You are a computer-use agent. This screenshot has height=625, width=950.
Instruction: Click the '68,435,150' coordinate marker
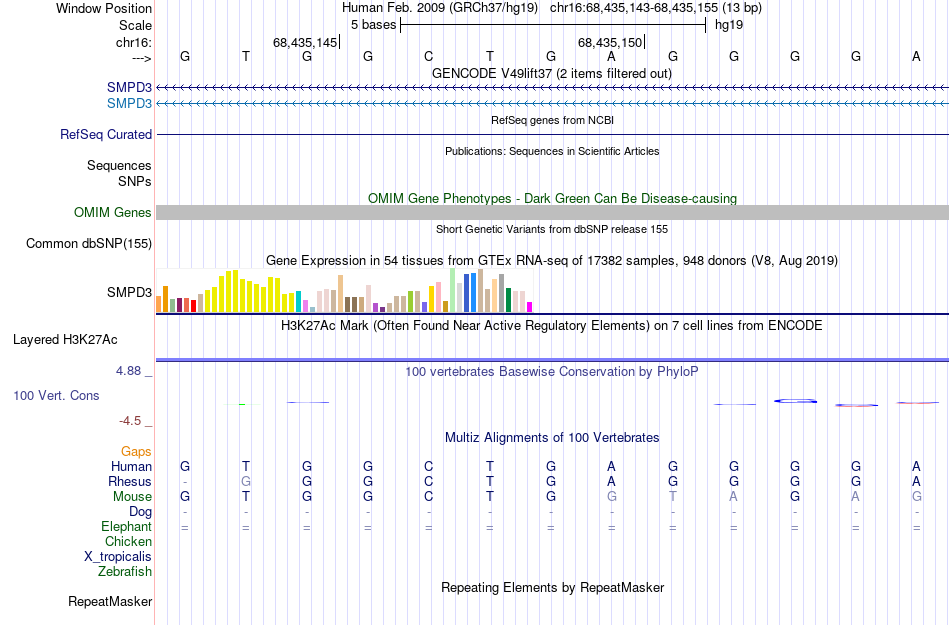pyautogui.click(x=610, y=42)
